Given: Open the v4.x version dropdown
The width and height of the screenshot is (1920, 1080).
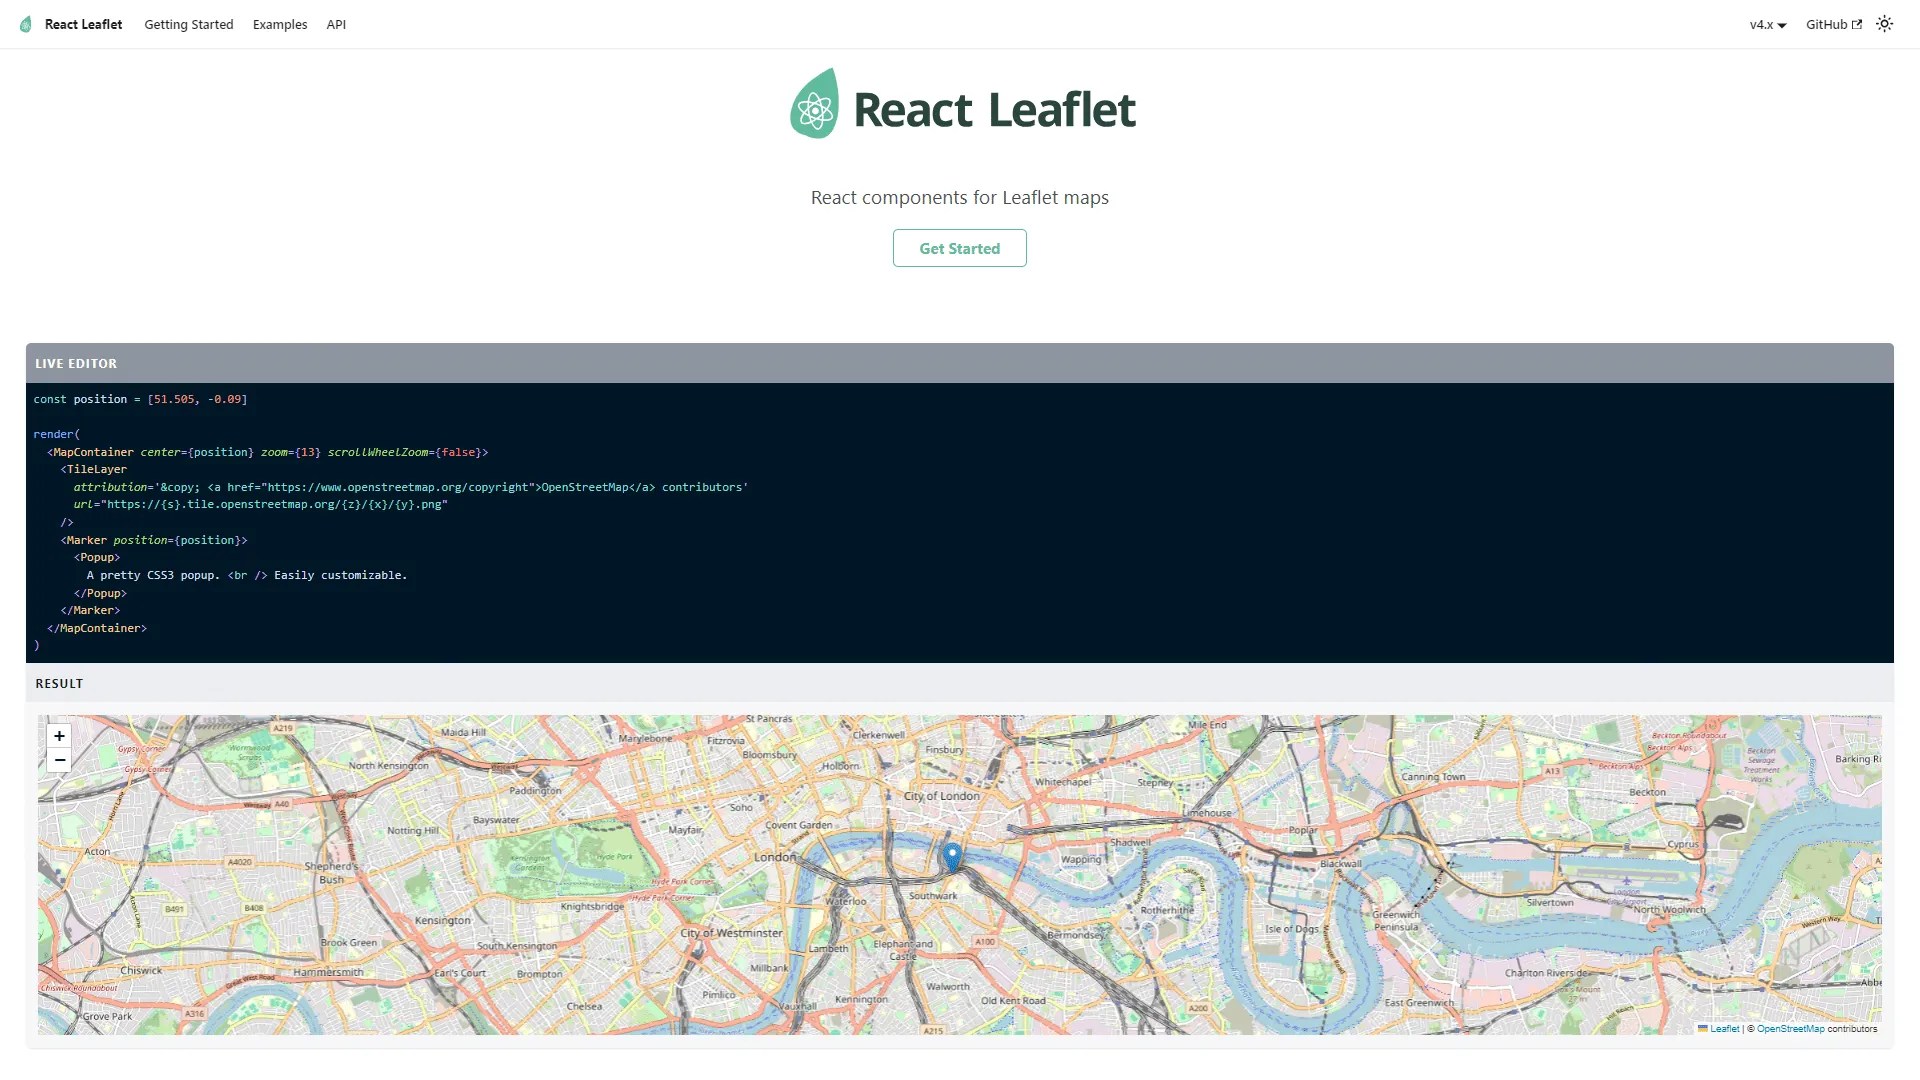Looking at the screenshot, I should tap(1768, 25).
